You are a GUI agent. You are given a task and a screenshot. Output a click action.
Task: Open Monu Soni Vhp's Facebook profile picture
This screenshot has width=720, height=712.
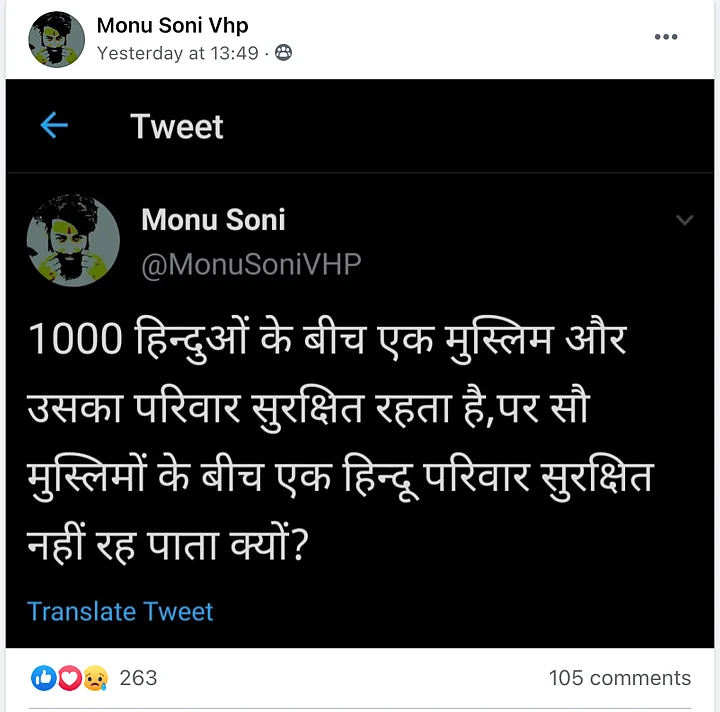[x=57, y=40]
